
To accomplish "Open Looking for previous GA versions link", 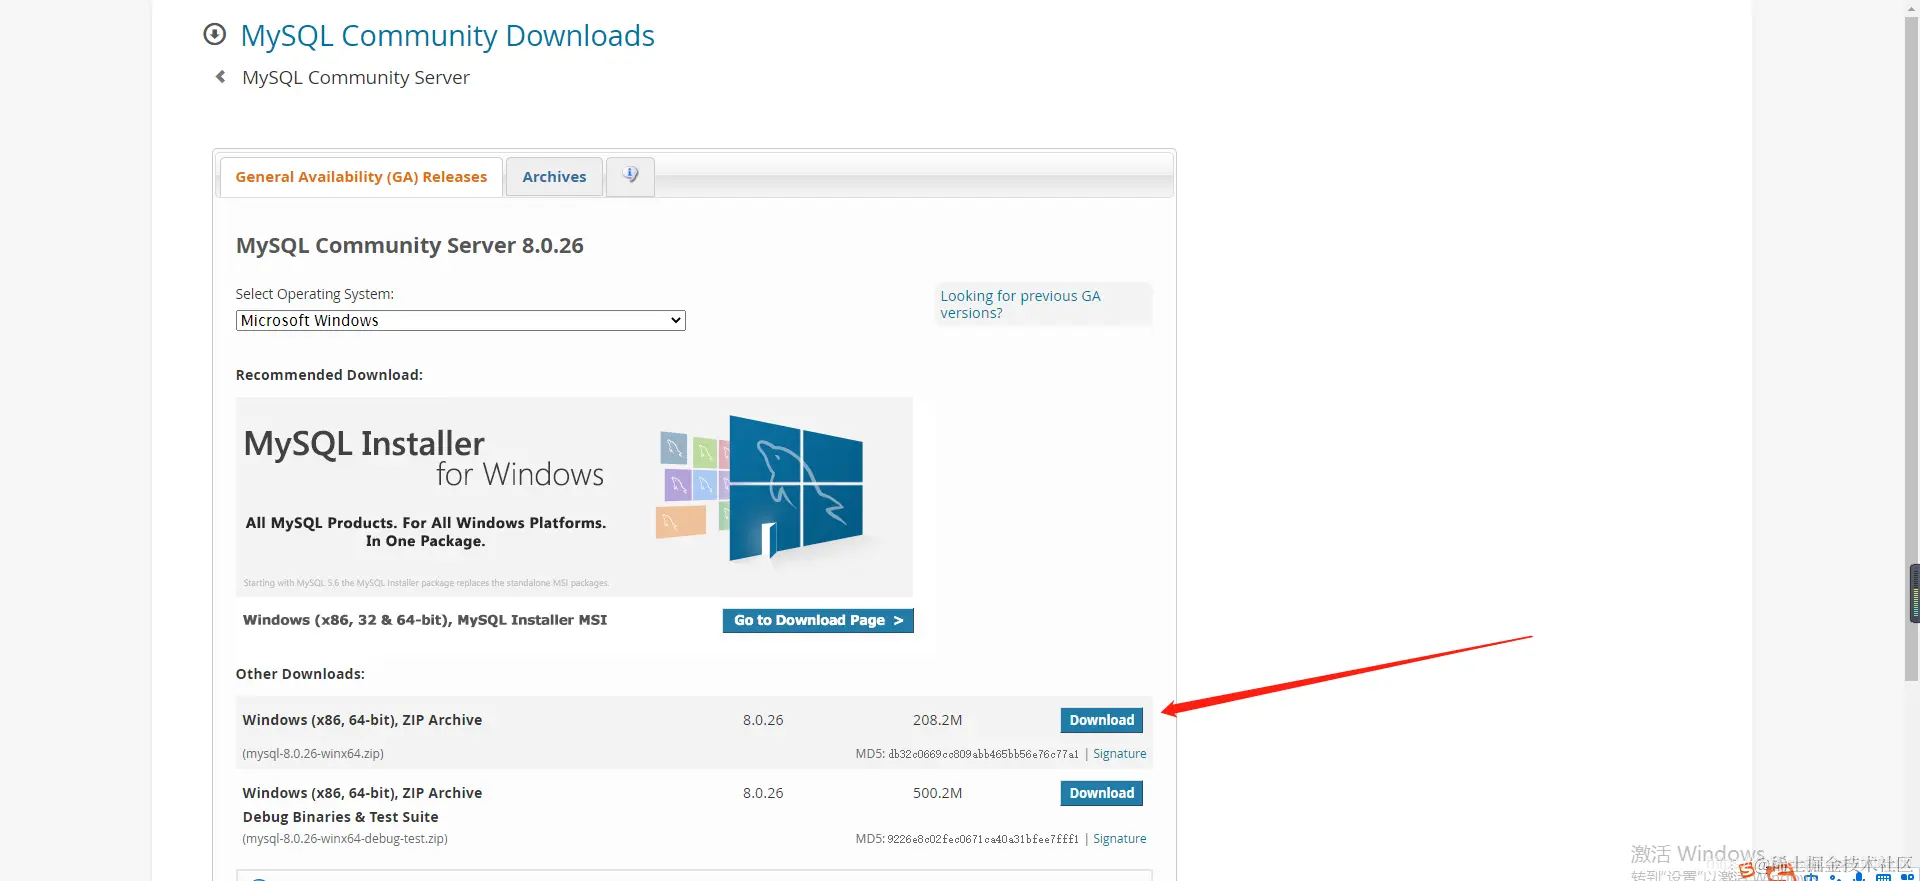I will (1020, 304).
